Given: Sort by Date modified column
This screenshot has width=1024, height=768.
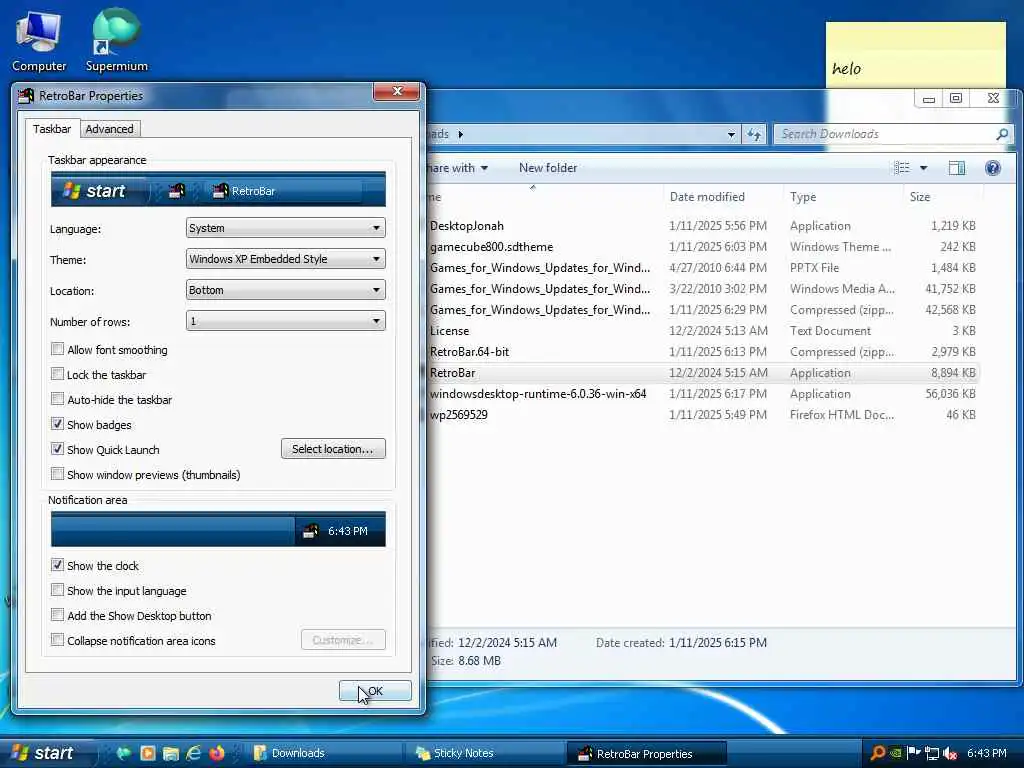Looking at the screenshot, I should (722, 197).
